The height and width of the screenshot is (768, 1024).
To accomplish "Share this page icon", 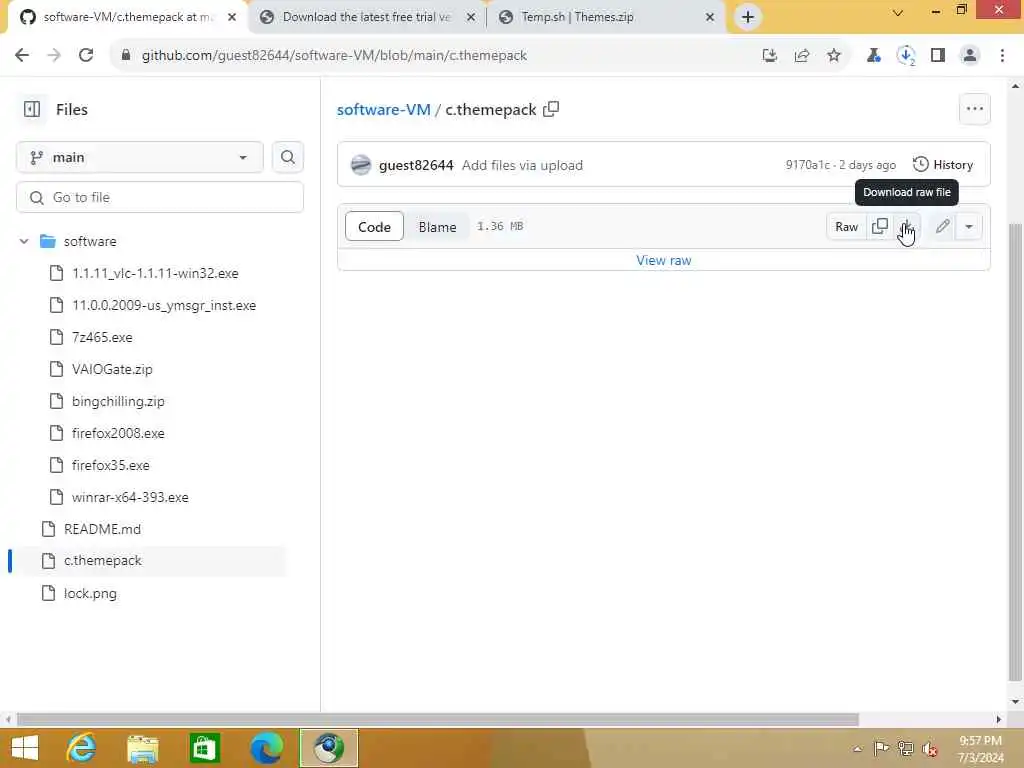I will [802, 56].
